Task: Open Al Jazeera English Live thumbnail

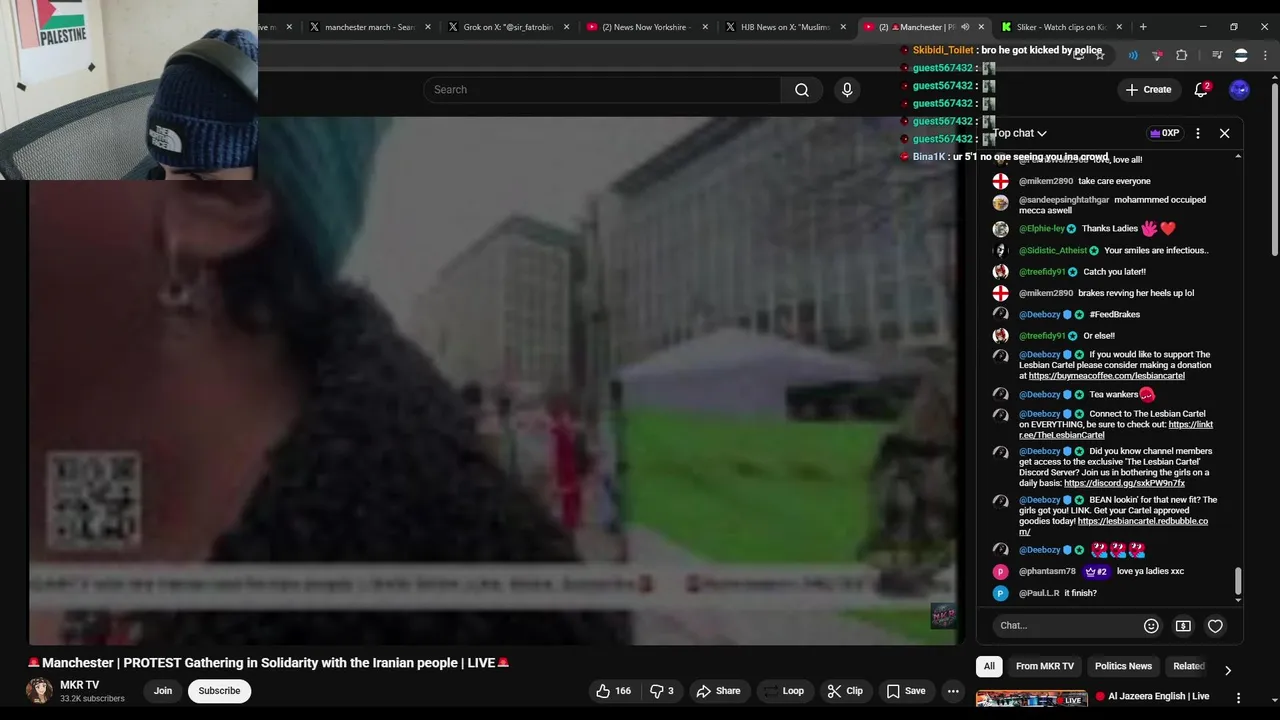Action: [1031, 699]
